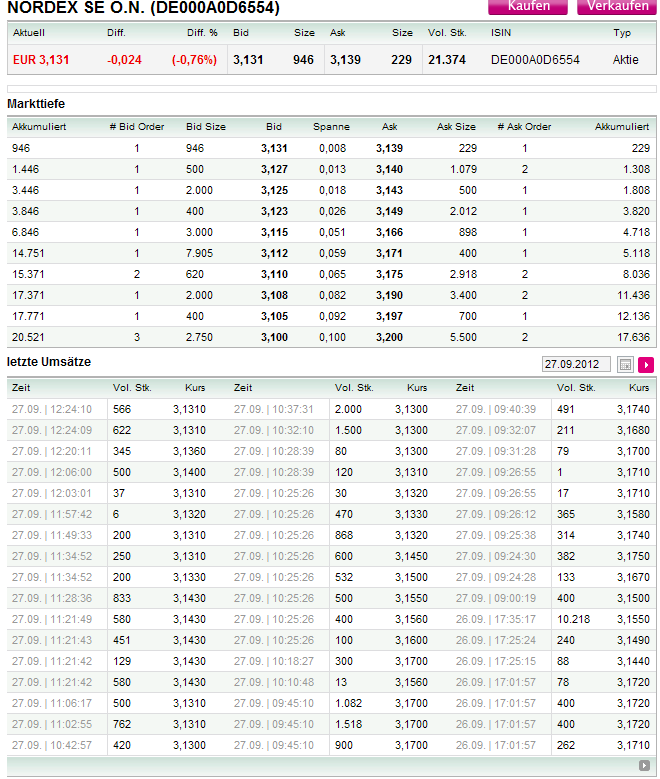Screen dimensions: 660x779
Task: Click the trade time 27.09. | 10:42:57
Action: tap(52, 745)
